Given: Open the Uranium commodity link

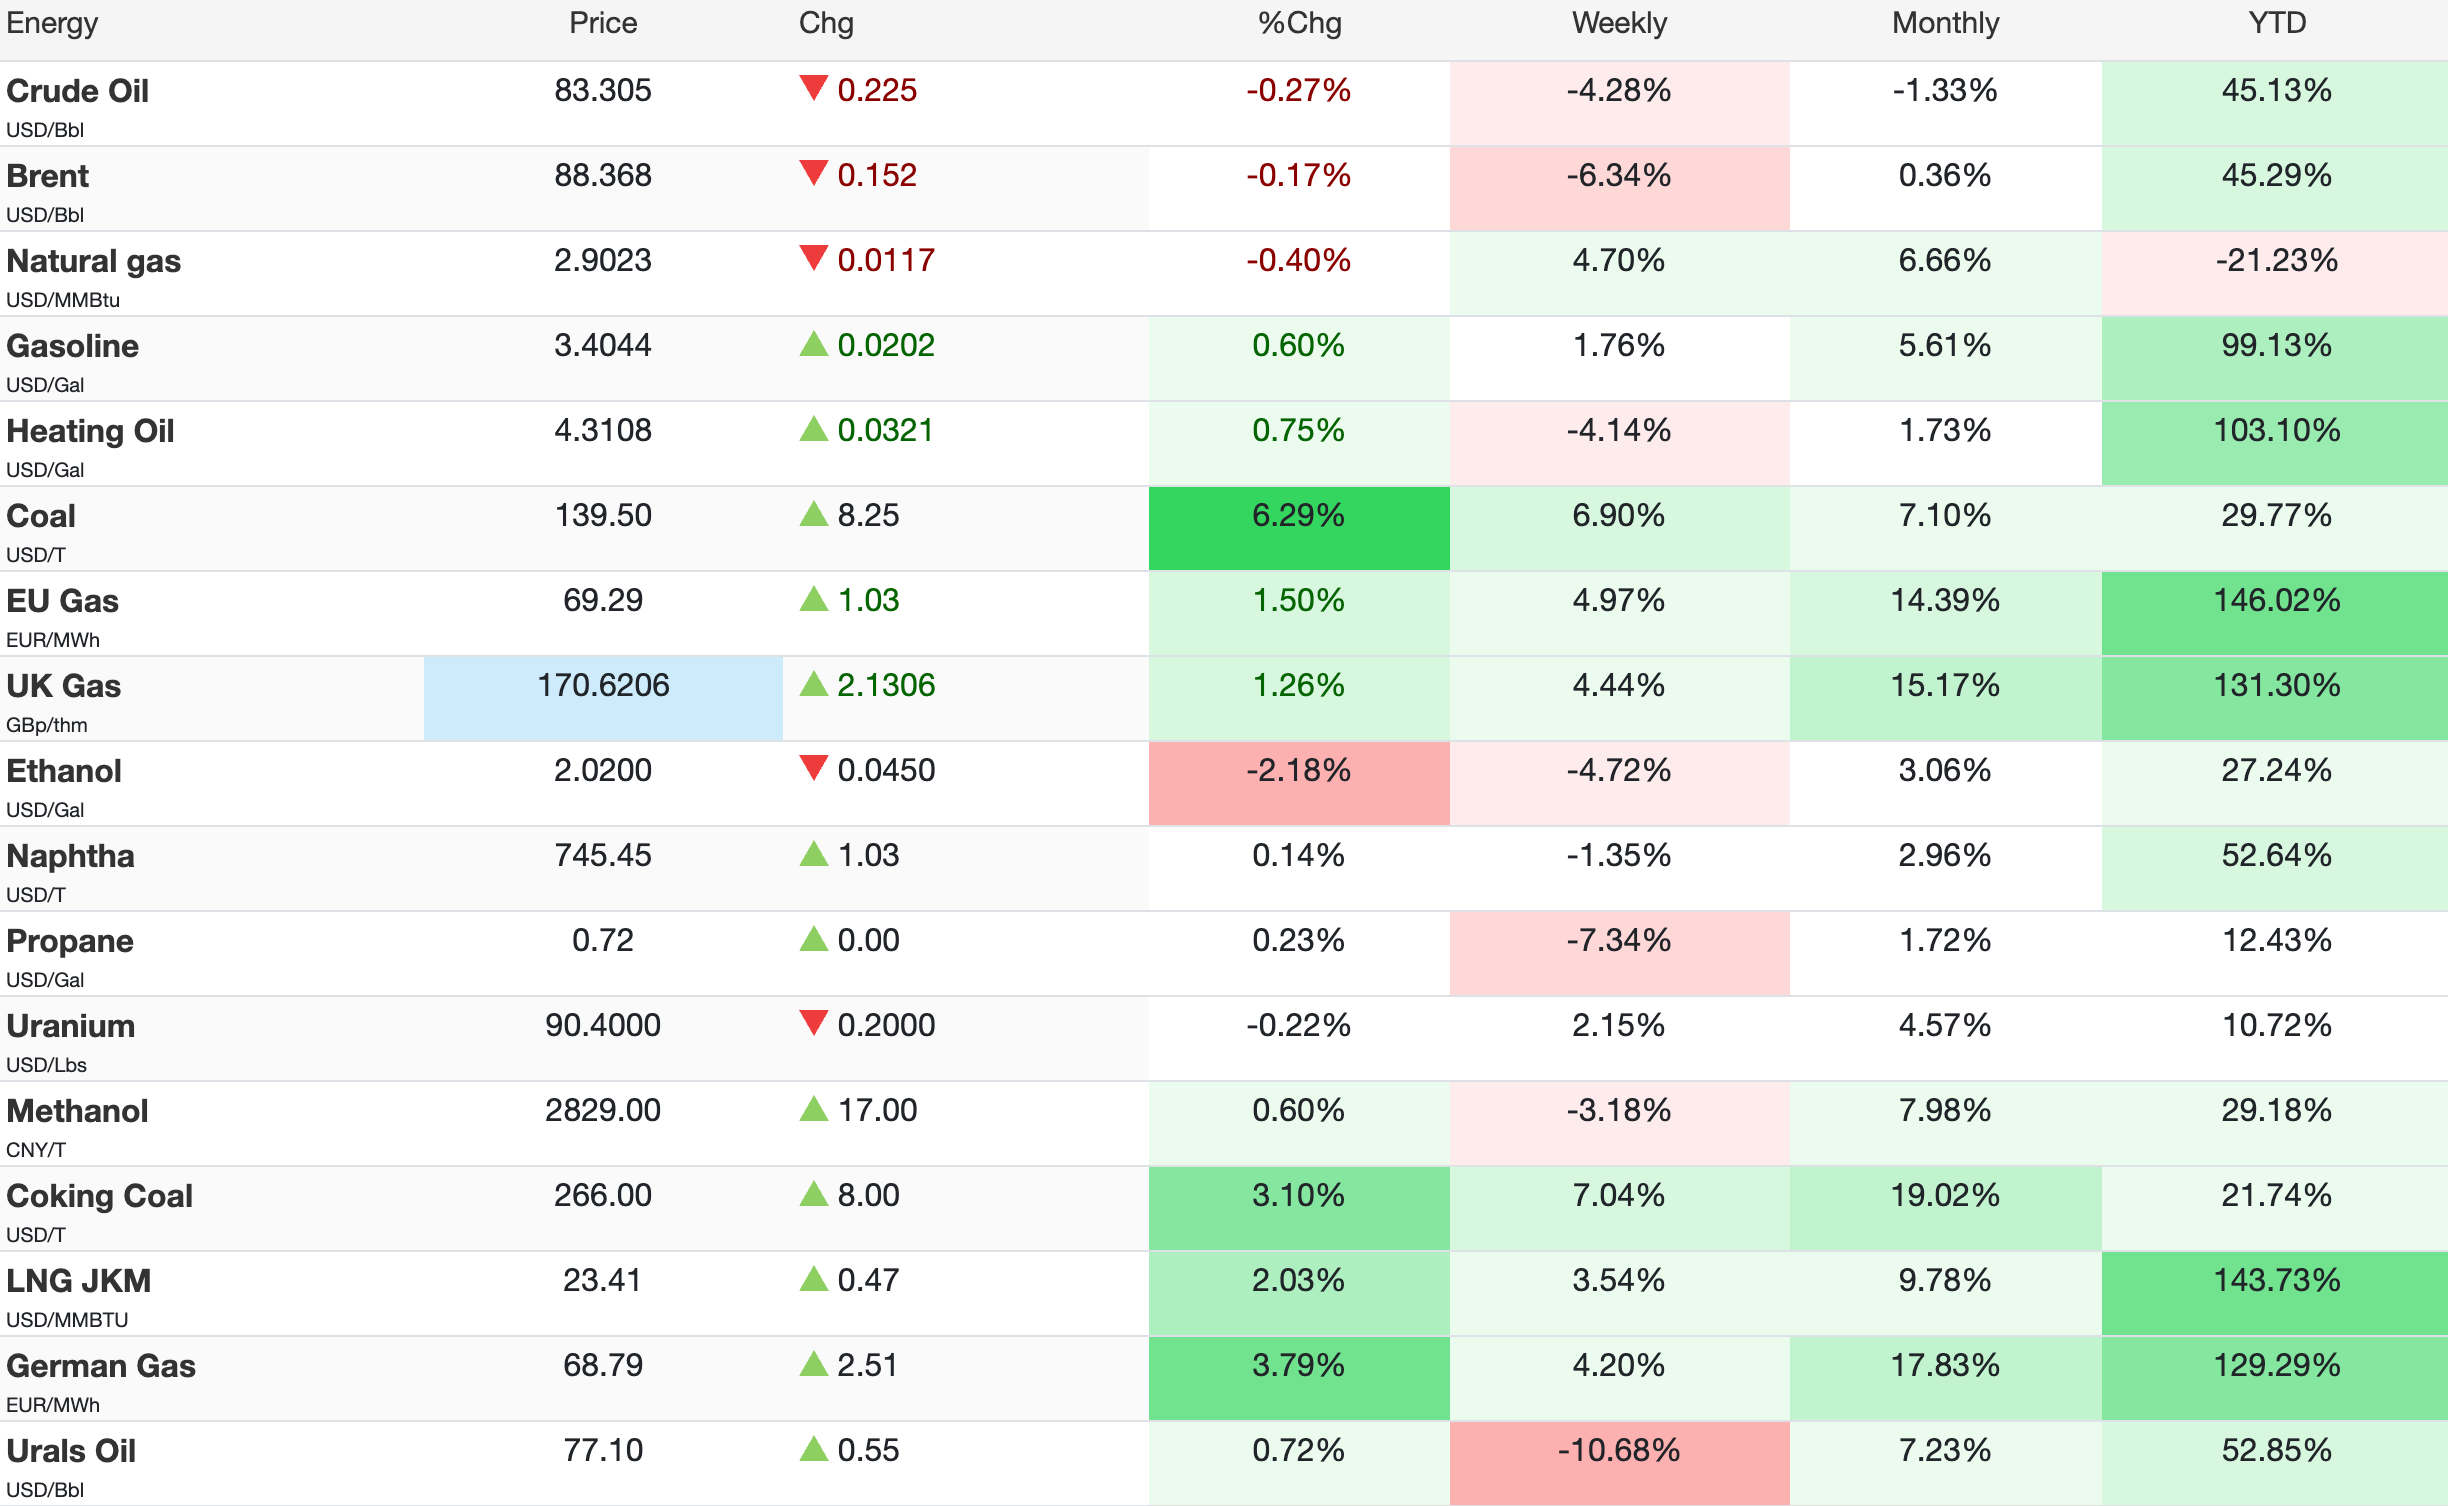Looking at the screenshot, I should (x=70, y=1026).
